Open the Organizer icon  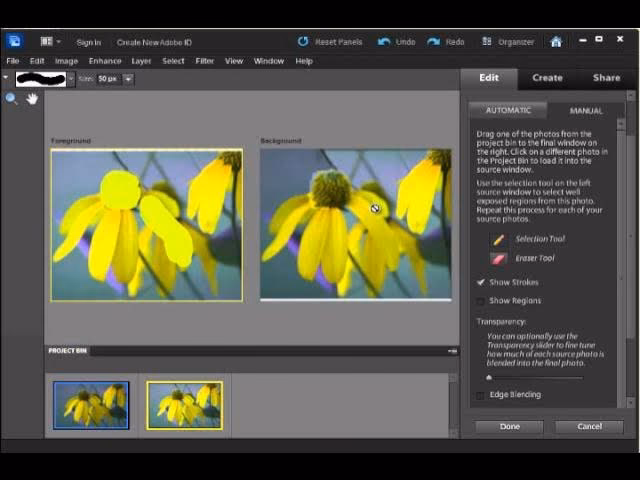tap(487, 42)
